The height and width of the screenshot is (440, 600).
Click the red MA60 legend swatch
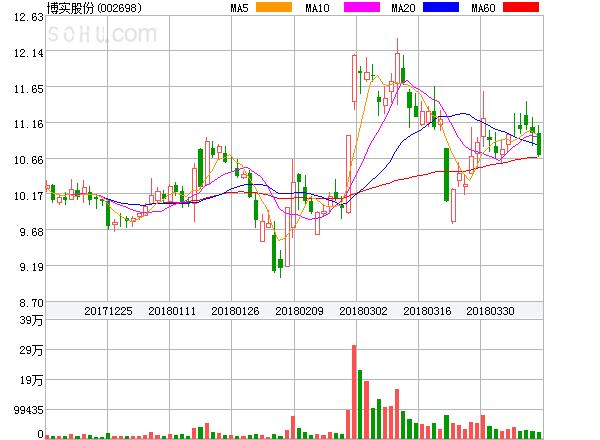[521, 7]
